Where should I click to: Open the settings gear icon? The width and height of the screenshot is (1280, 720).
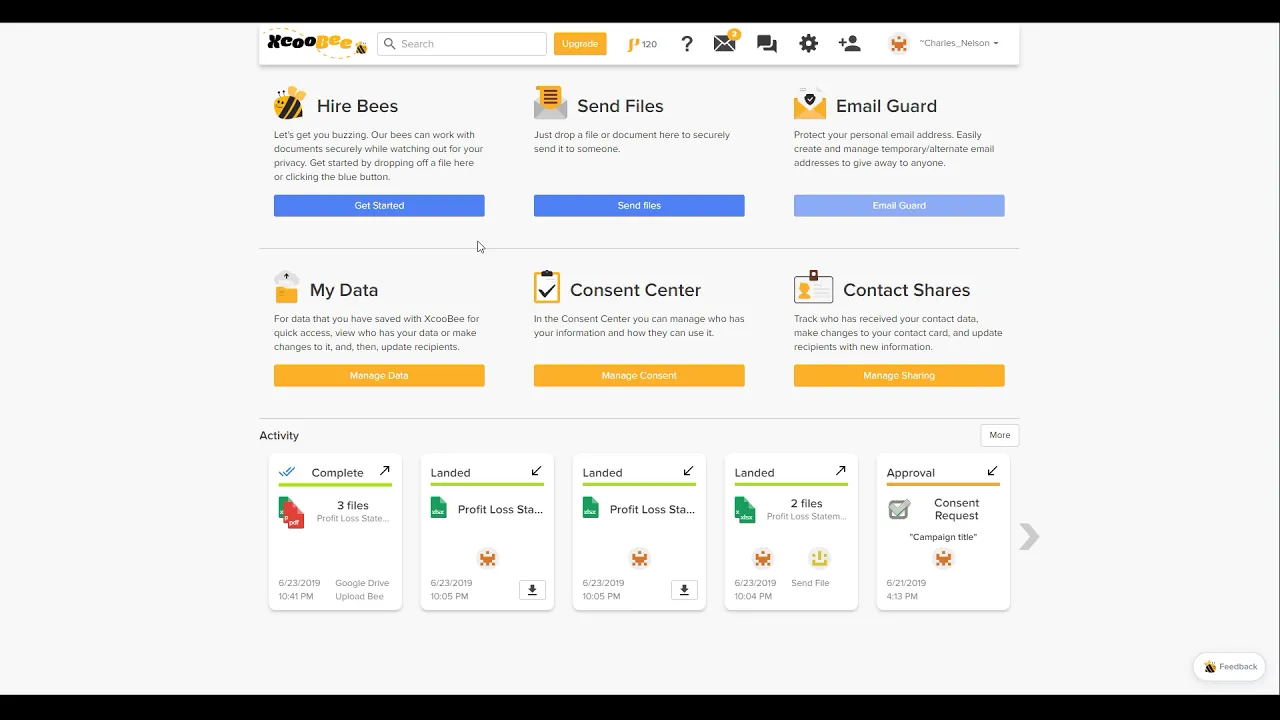coord(808,44)
